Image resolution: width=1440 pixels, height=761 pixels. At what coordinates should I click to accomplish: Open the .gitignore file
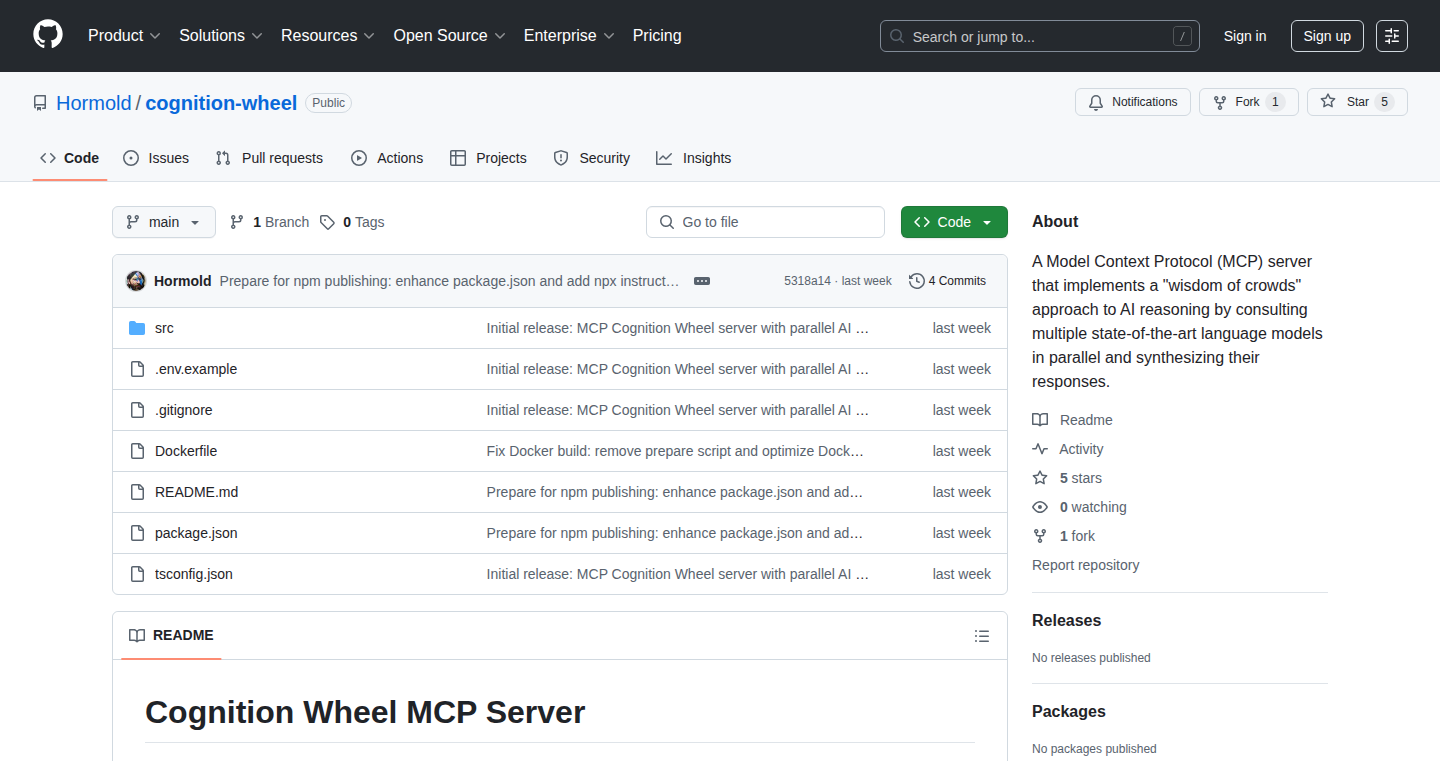pyautogui.click(x=184, y=410)
